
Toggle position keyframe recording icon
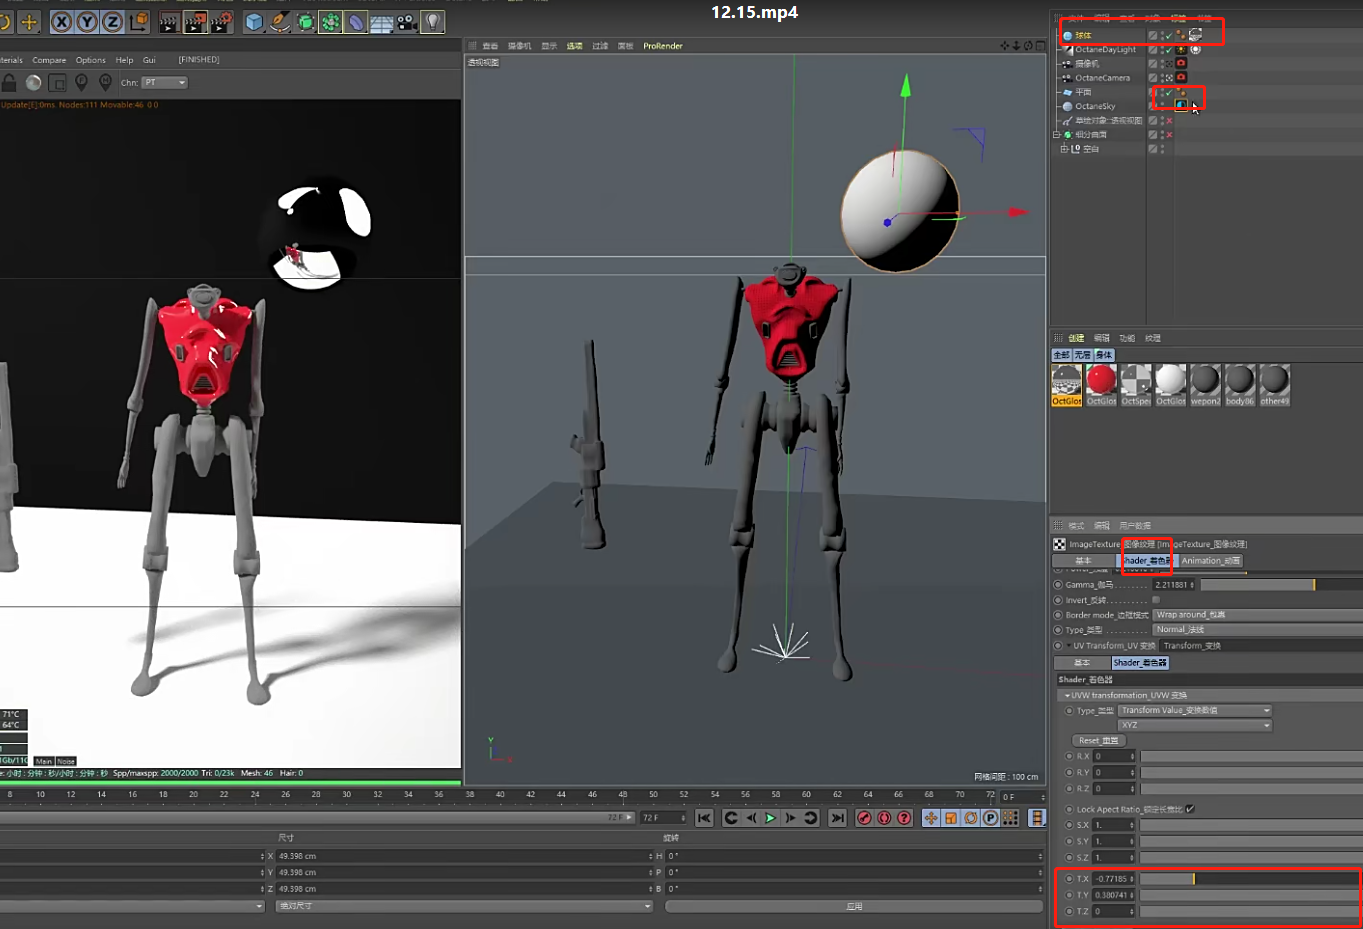[x=931, y=818]
